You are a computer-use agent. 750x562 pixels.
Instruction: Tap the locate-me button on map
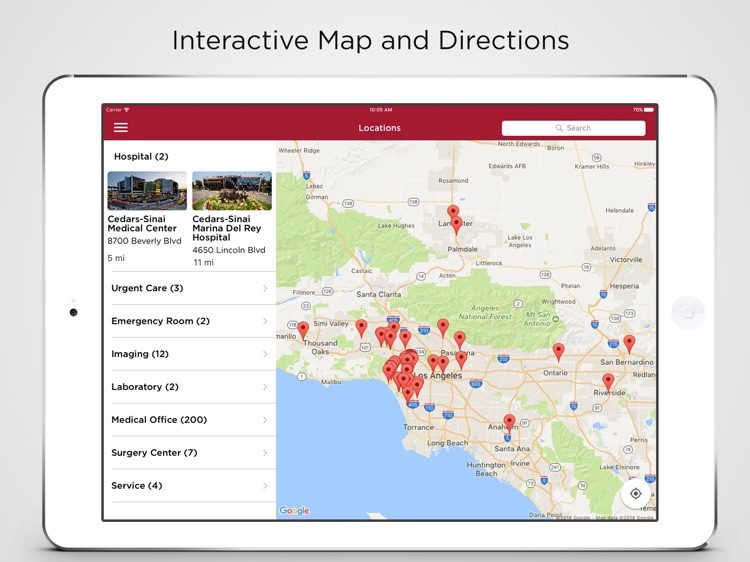pos(635,494)
